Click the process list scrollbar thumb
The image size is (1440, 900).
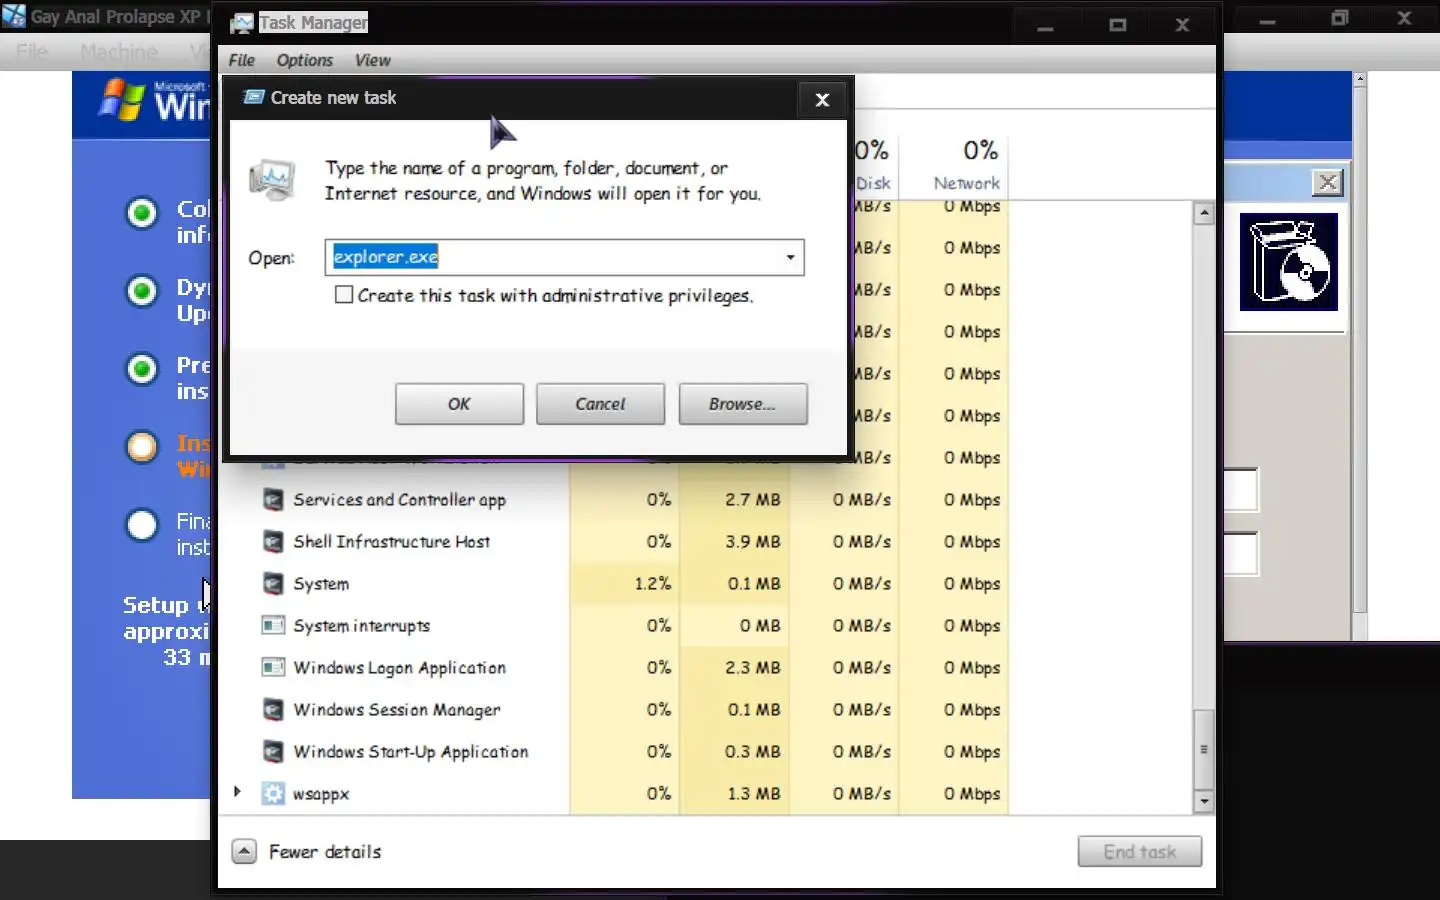click(1204, 749)
